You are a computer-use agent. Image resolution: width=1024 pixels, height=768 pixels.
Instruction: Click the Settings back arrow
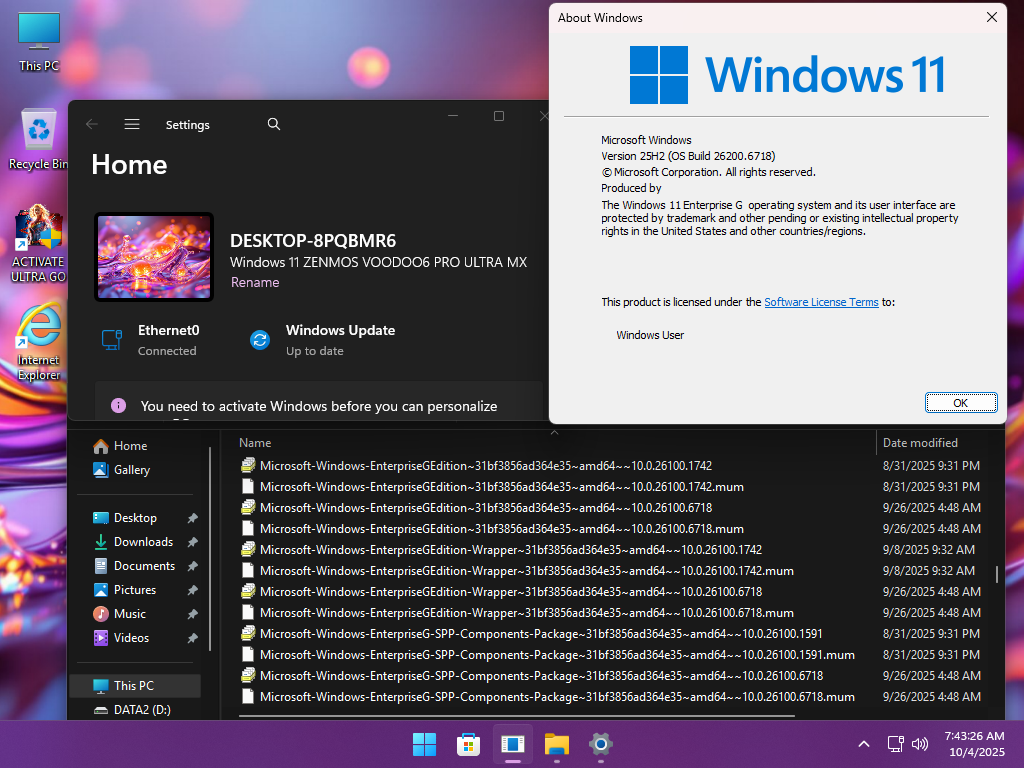(91, 124)
